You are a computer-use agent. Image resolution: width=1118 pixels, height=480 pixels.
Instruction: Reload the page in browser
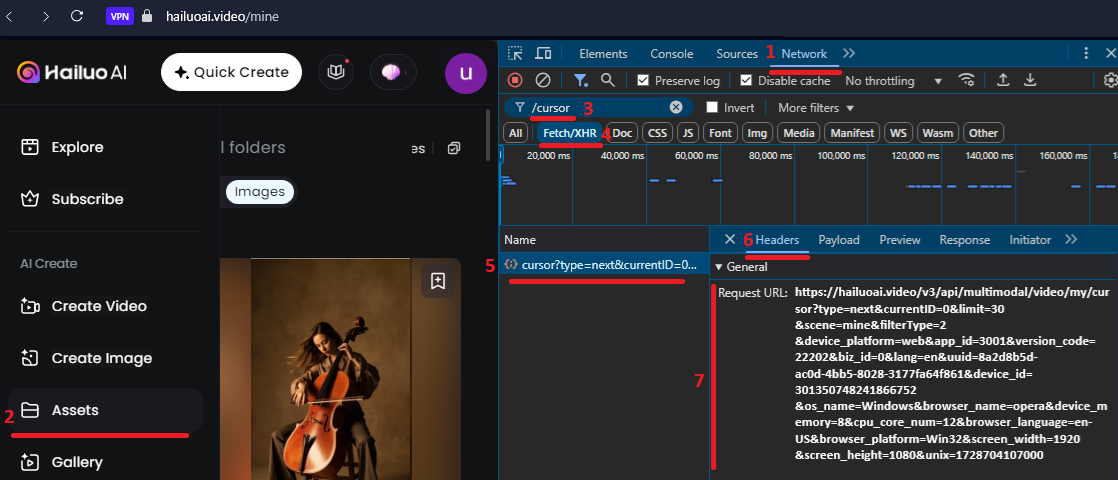click(x=77, y=16)
